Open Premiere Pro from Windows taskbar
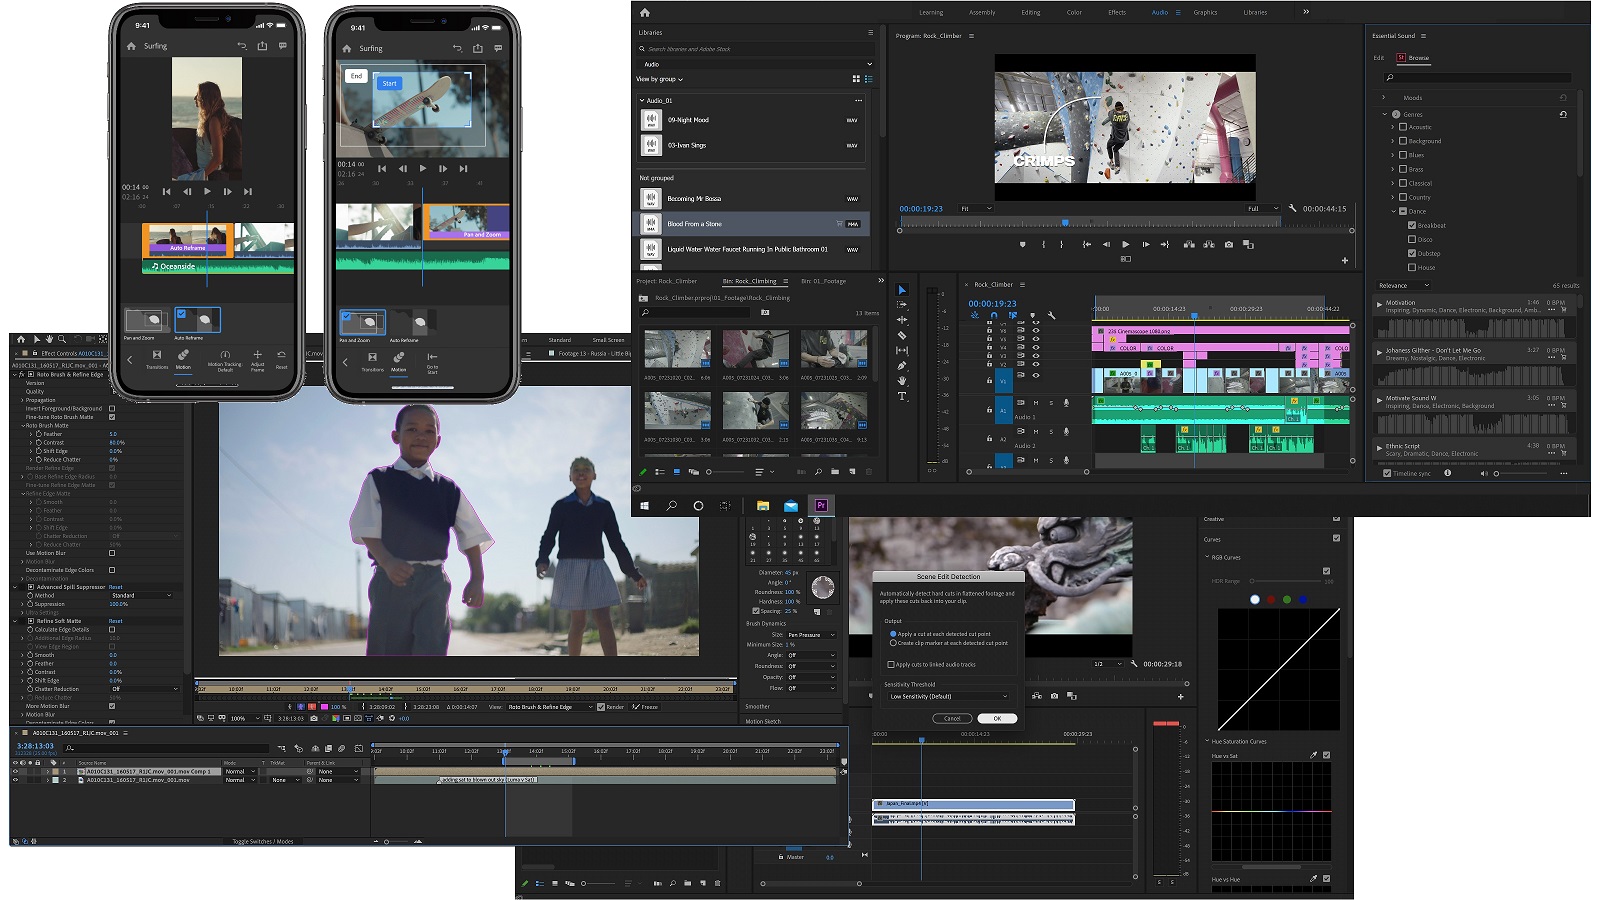The width and height of the screenshot is (1600, 900). (821, 505)
